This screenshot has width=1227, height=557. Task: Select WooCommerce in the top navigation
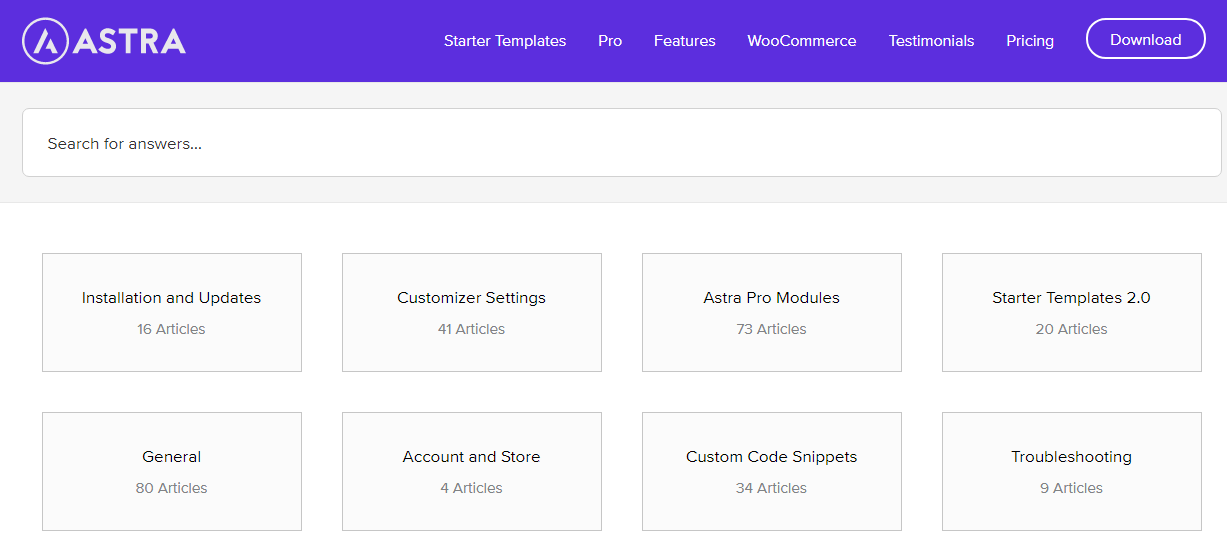(x=802, y=41)
